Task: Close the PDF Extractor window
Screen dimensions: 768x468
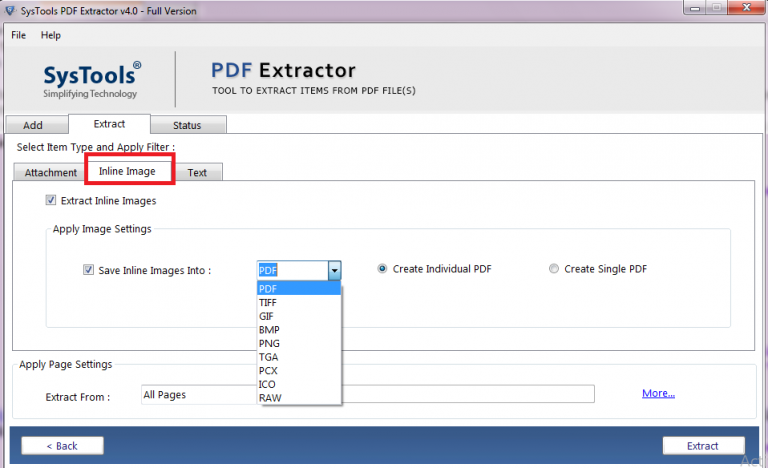Action: point(746,7)
